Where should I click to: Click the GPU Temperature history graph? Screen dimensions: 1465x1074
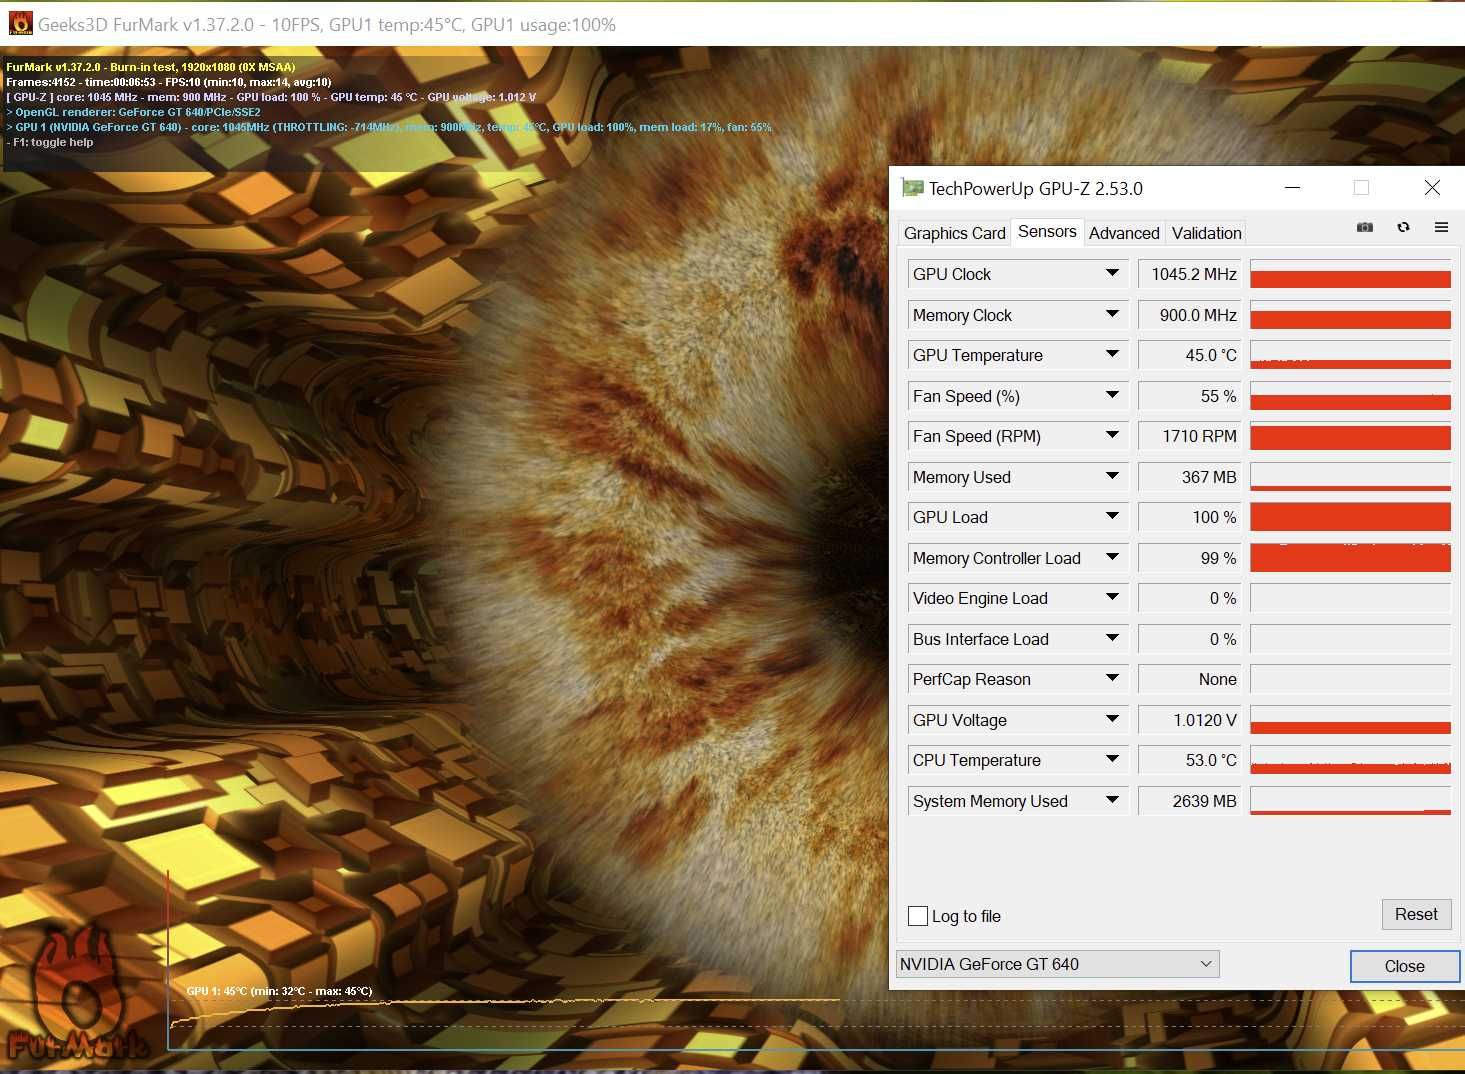click(x=1350, y=355)
